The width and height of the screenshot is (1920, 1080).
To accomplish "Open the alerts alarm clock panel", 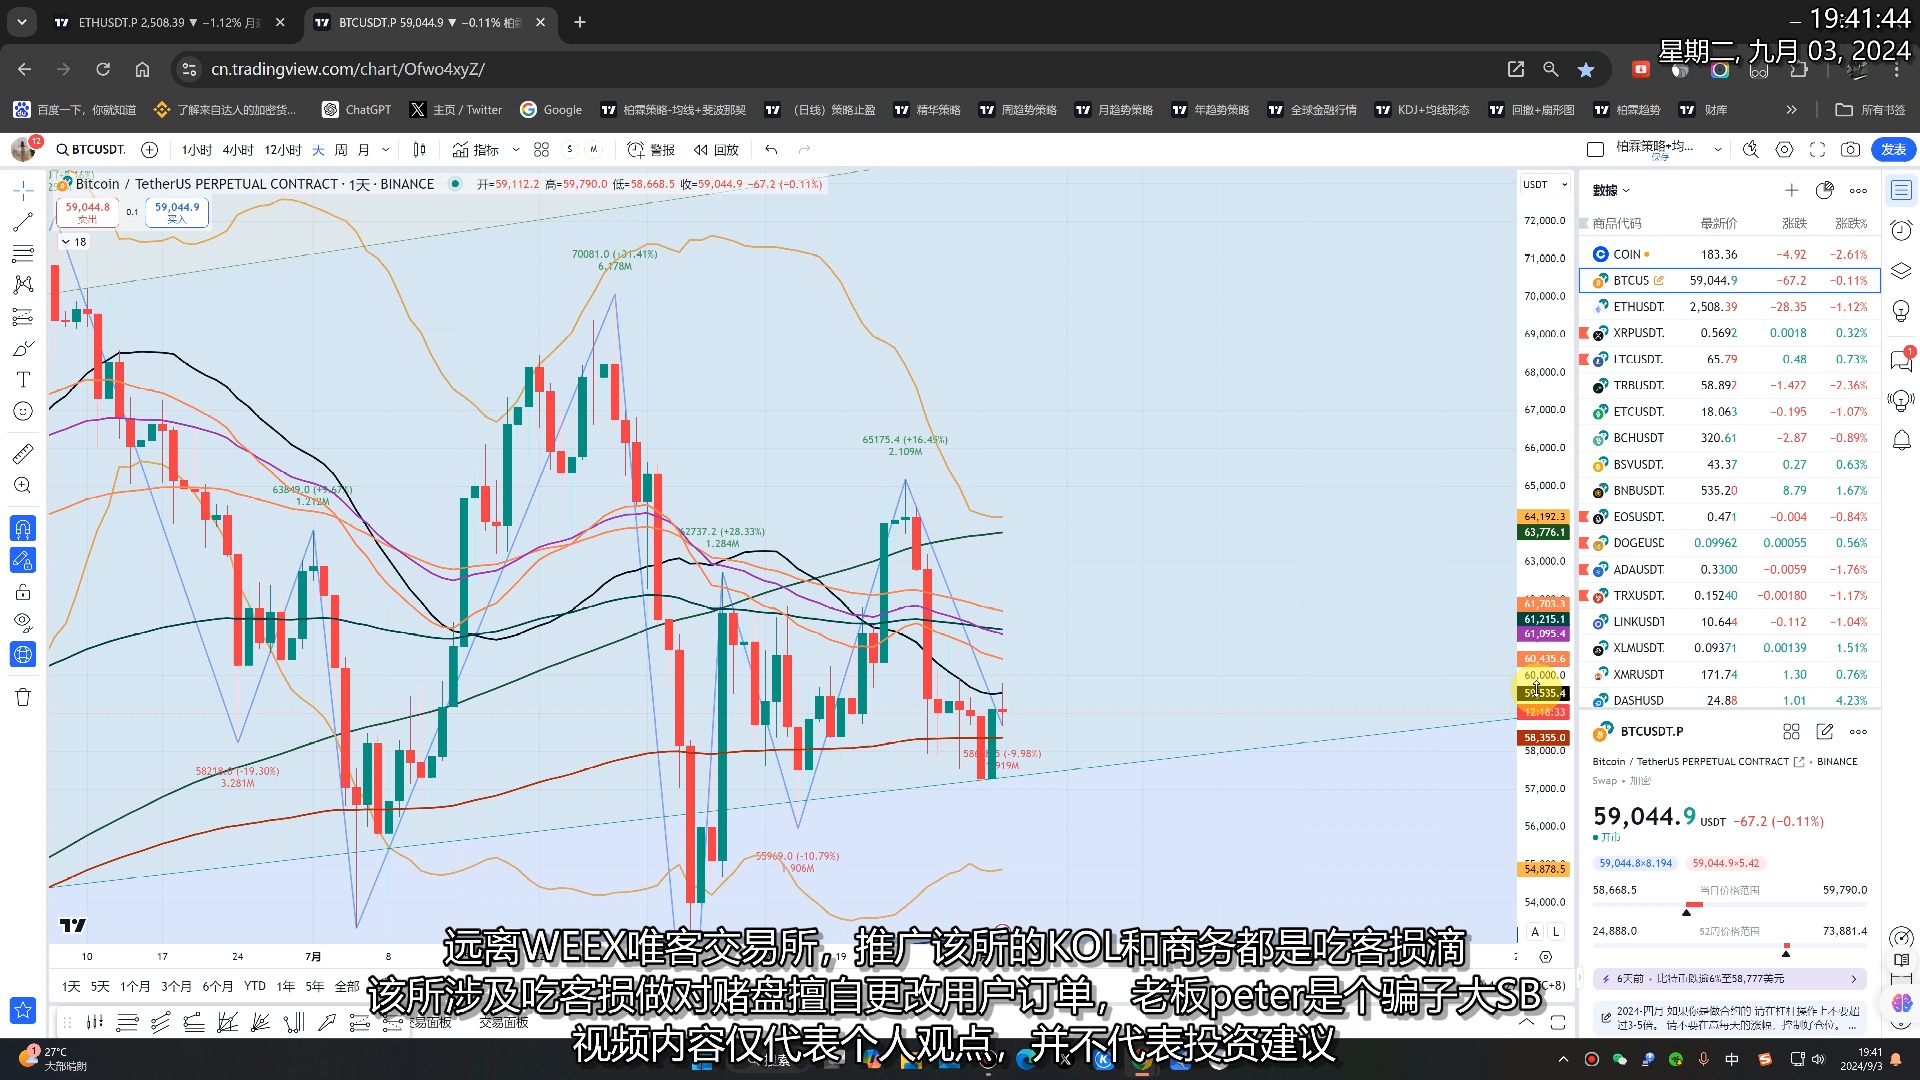I will pos(1901,231).
